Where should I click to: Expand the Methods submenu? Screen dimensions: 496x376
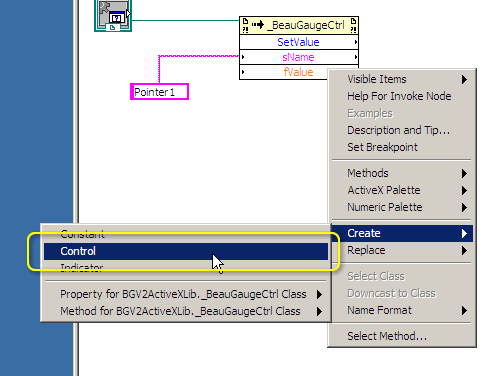click(402, 173)
